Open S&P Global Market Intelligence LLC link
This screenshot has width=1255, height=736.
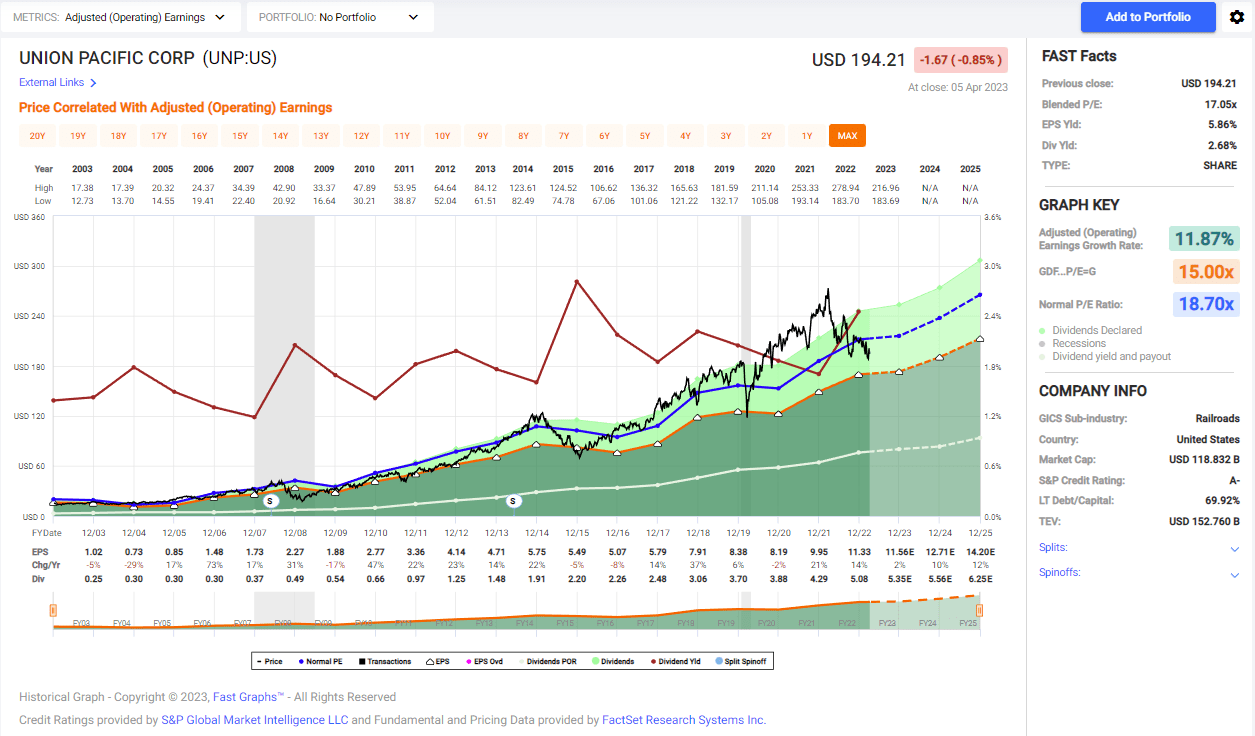[x=254, y=720]
